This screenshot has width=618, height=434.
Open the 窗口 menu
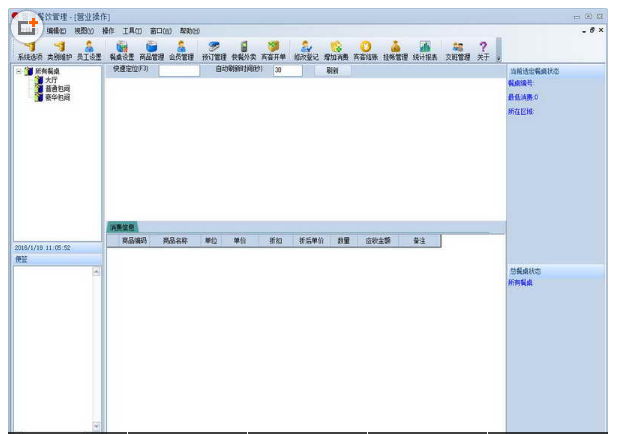click(x=160, y=31)
